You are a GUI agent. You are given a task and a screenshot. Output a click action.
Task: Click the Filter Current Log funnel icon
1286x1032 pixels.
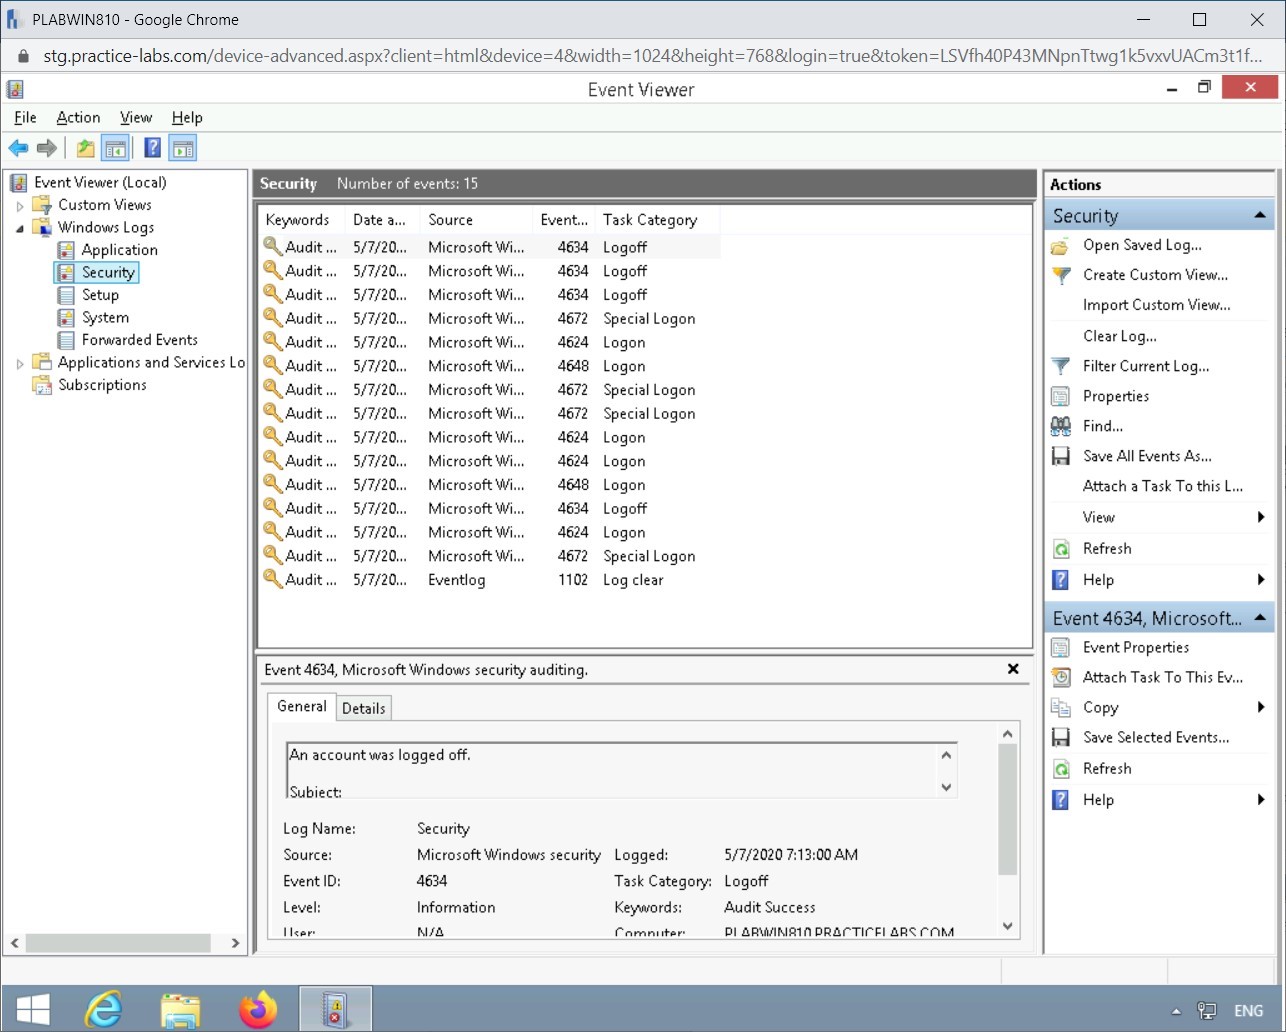click(x=1061, y=366)
